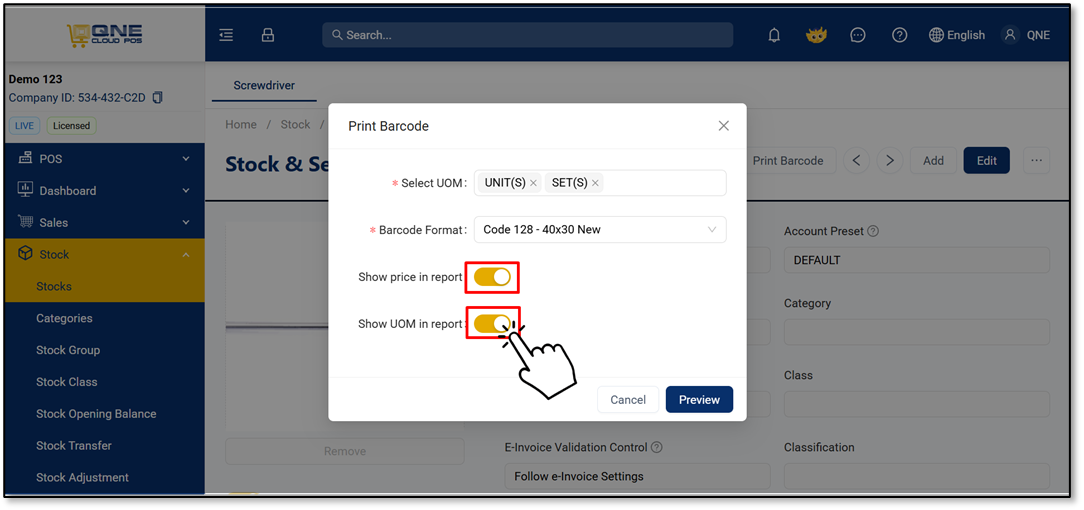This screenshot has width=1084, height=510.
Task: Switch to the Screwdriver tab
Action: point(264,86)
